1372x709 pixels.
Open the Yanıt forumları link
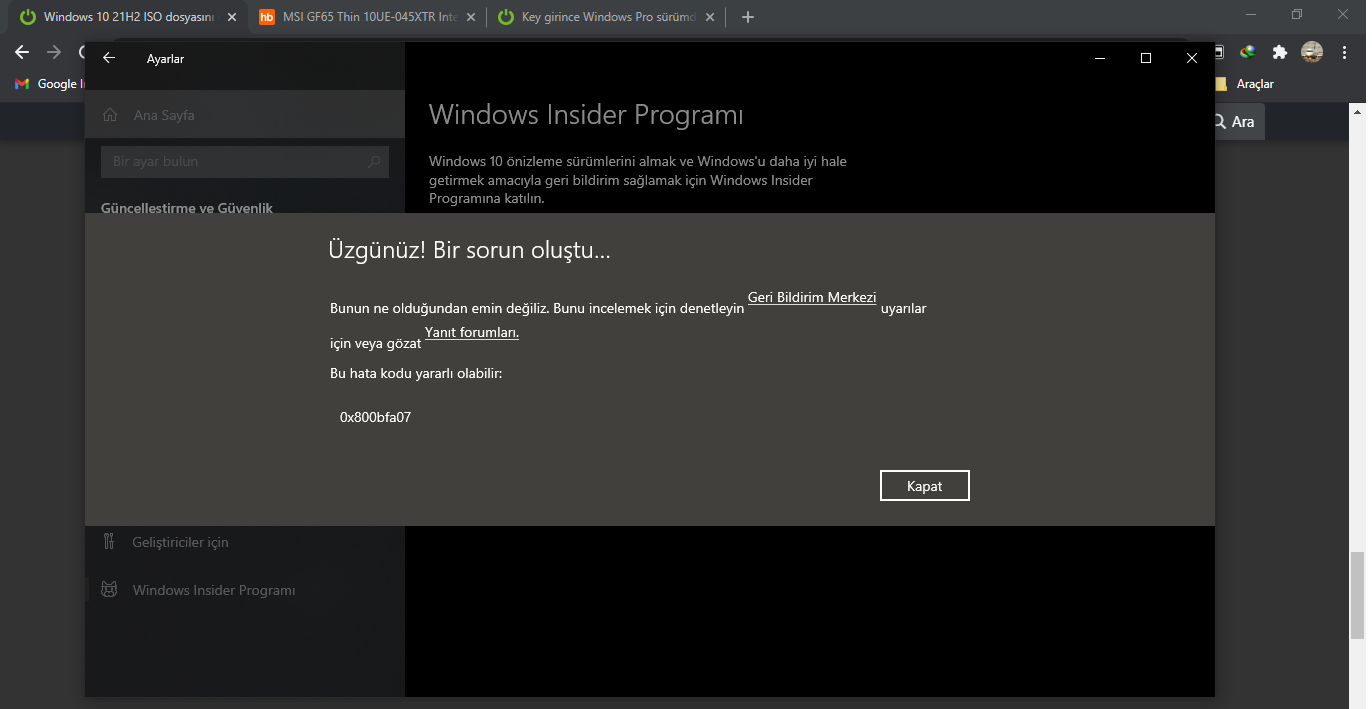pyautogui.click(x=472, y=333)
